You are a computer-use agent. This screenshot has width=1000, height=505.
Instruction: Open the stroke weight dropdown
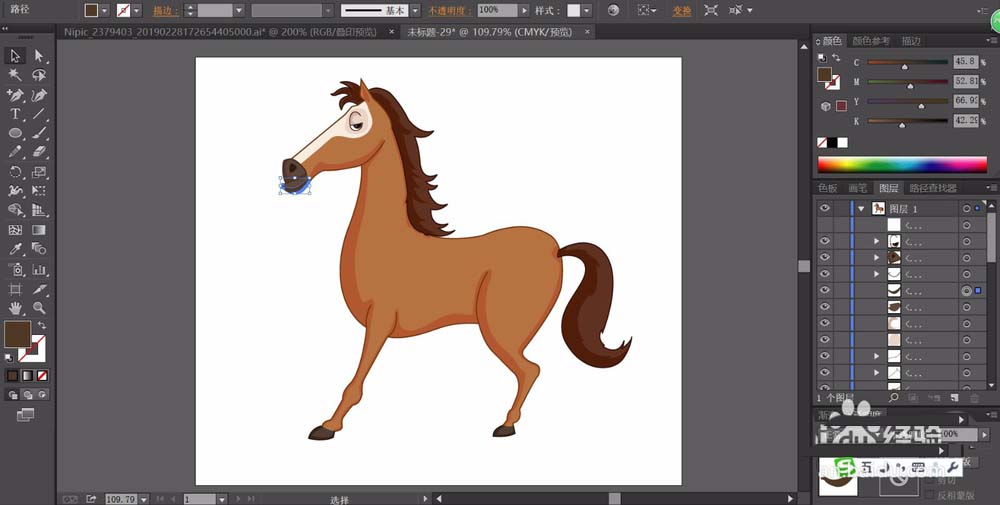[x=239, y=11]
